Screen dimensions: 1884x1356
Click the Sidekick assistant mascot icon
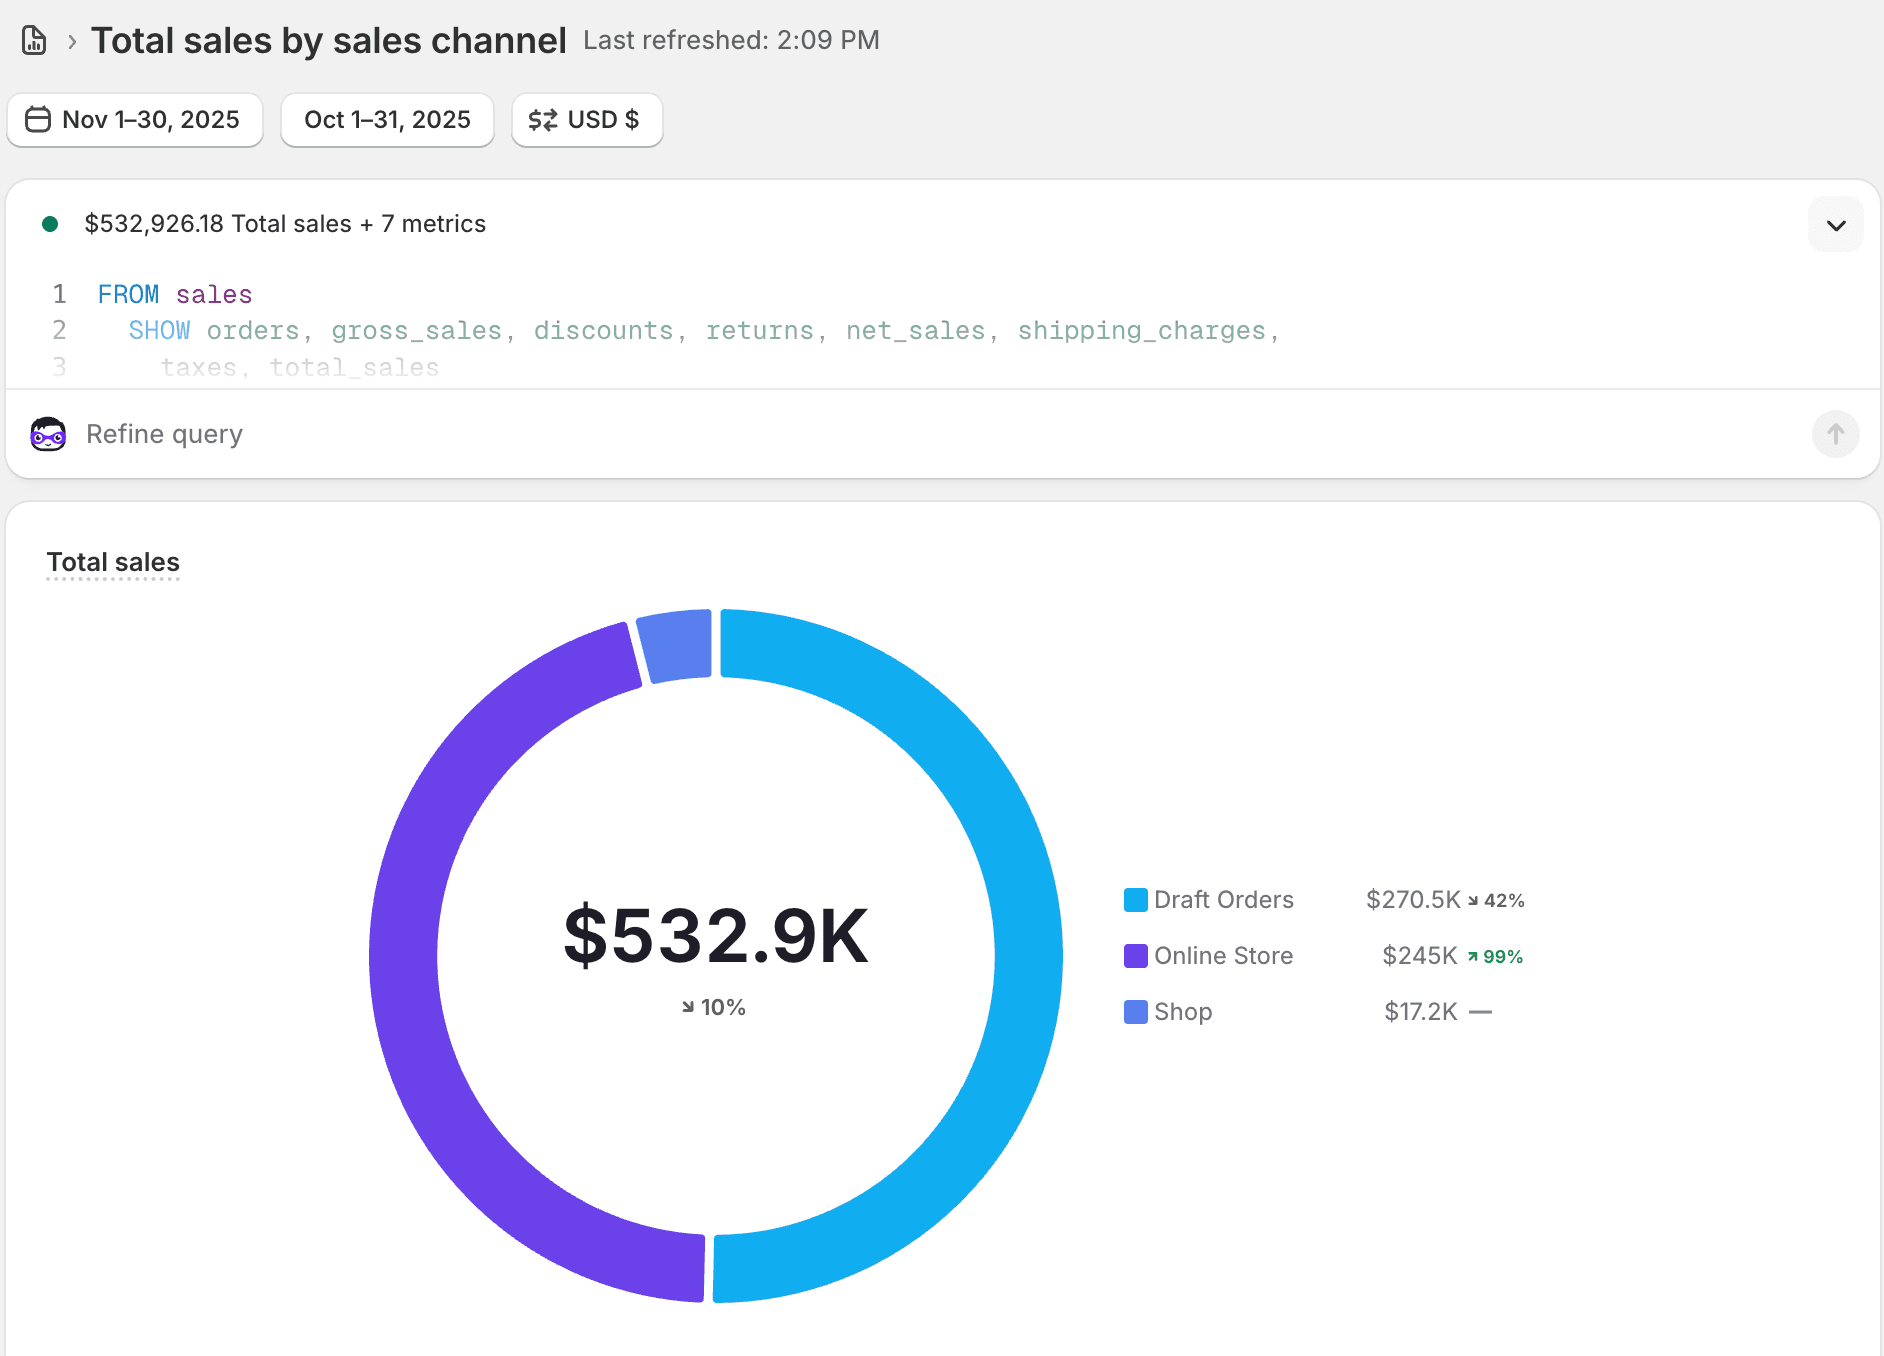point(47,434)
